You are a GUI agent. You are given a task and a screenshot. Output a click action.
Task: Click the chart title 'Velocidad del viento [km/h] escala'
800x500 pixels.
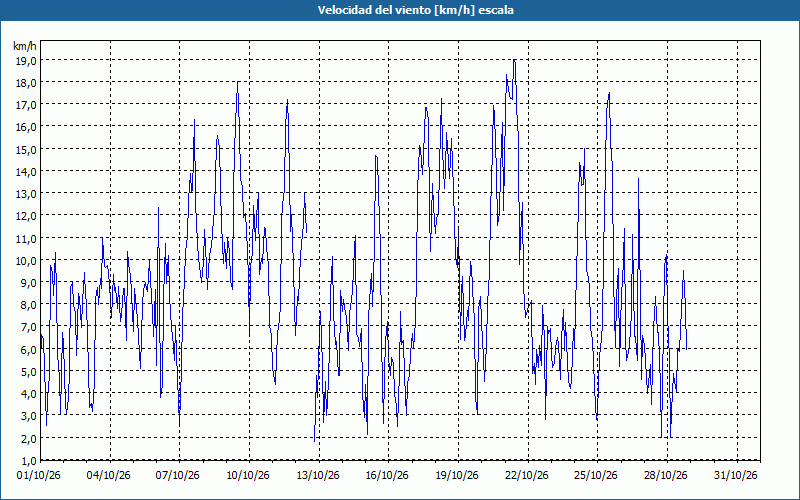(x=415, y=10)
